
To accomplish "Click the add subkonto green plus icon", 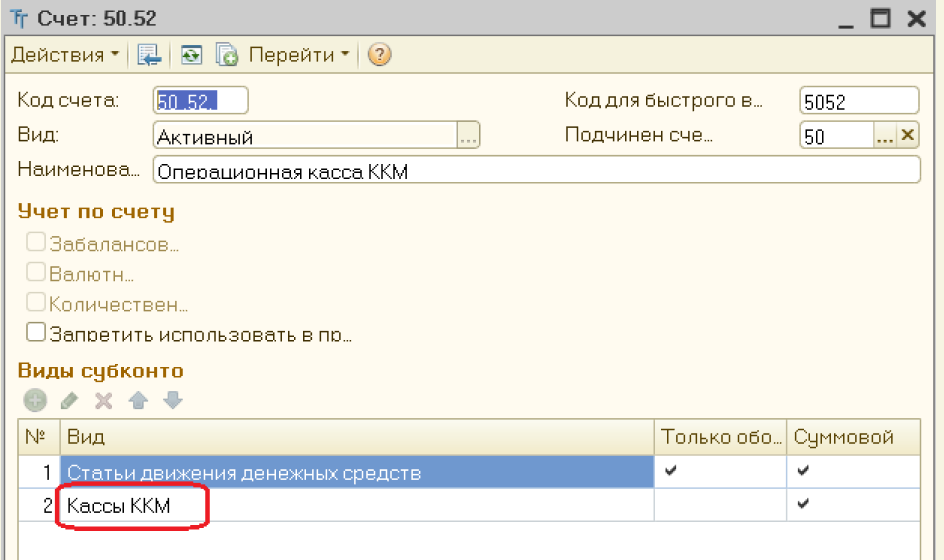I will (x=35, y=401).
